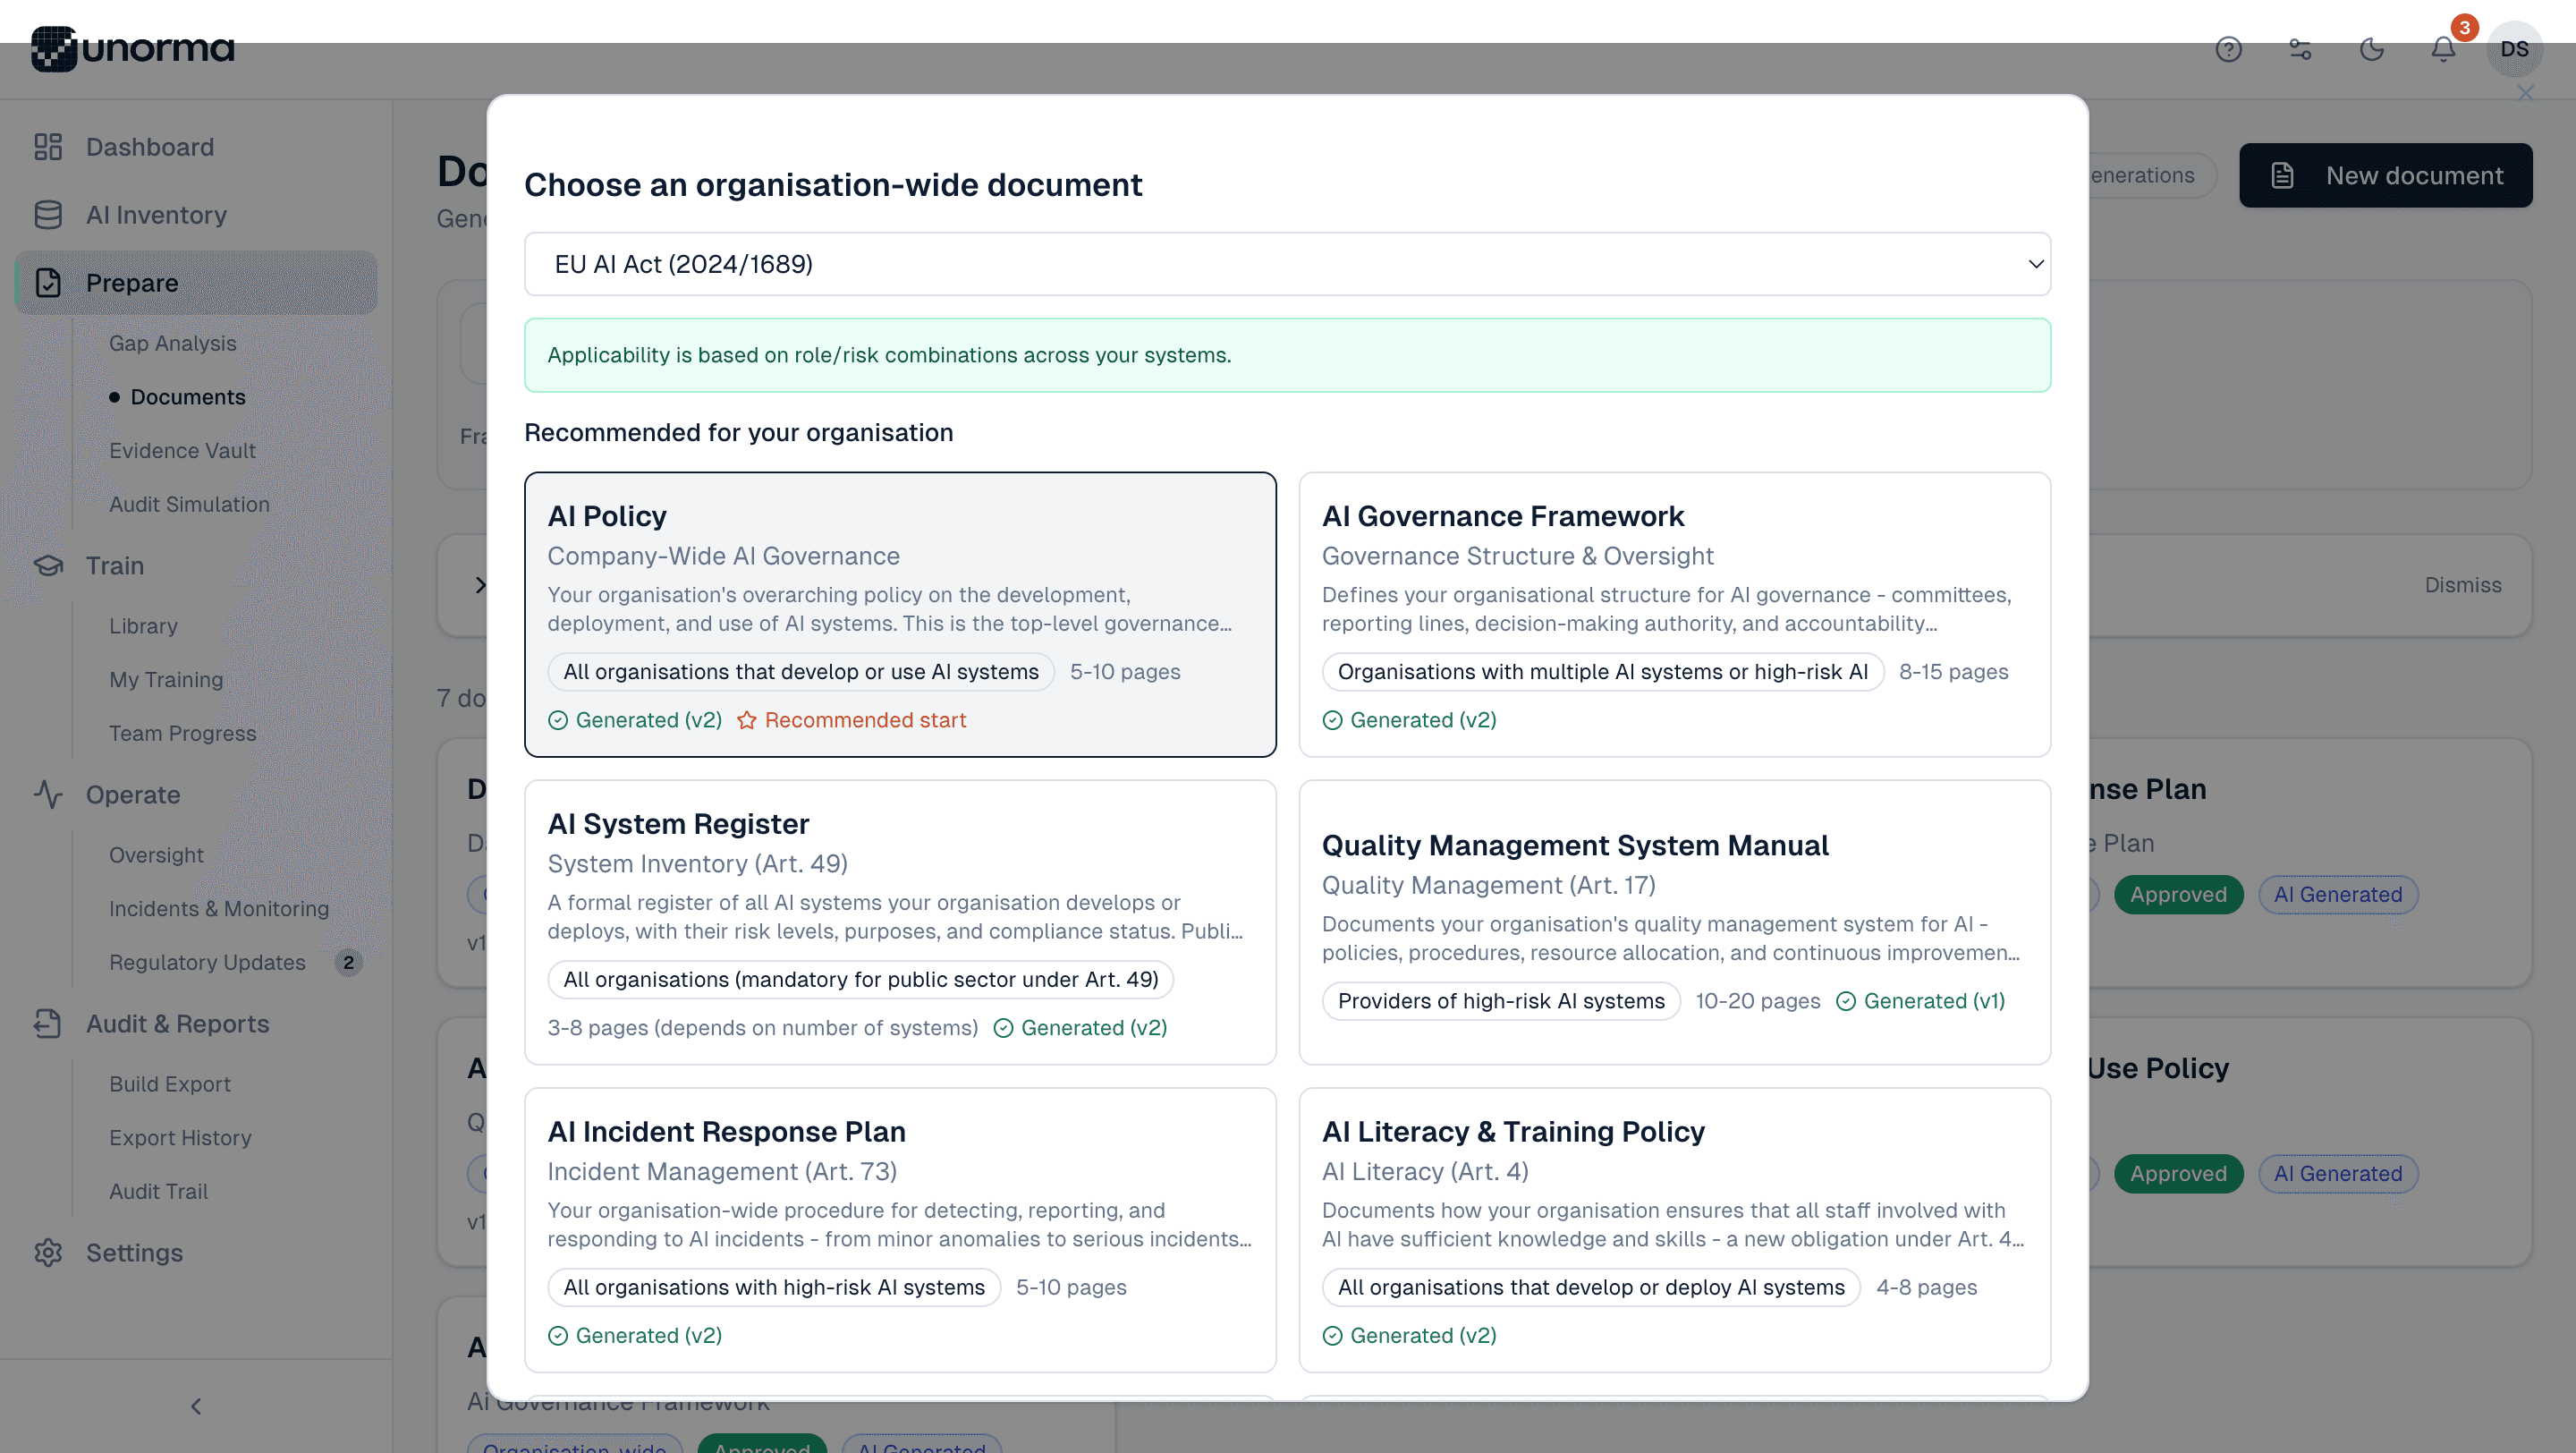The image size is (2576, 1453).
Task: Click Generated (v2) check on AI System Register
Action: [x=1003, y=1029]
